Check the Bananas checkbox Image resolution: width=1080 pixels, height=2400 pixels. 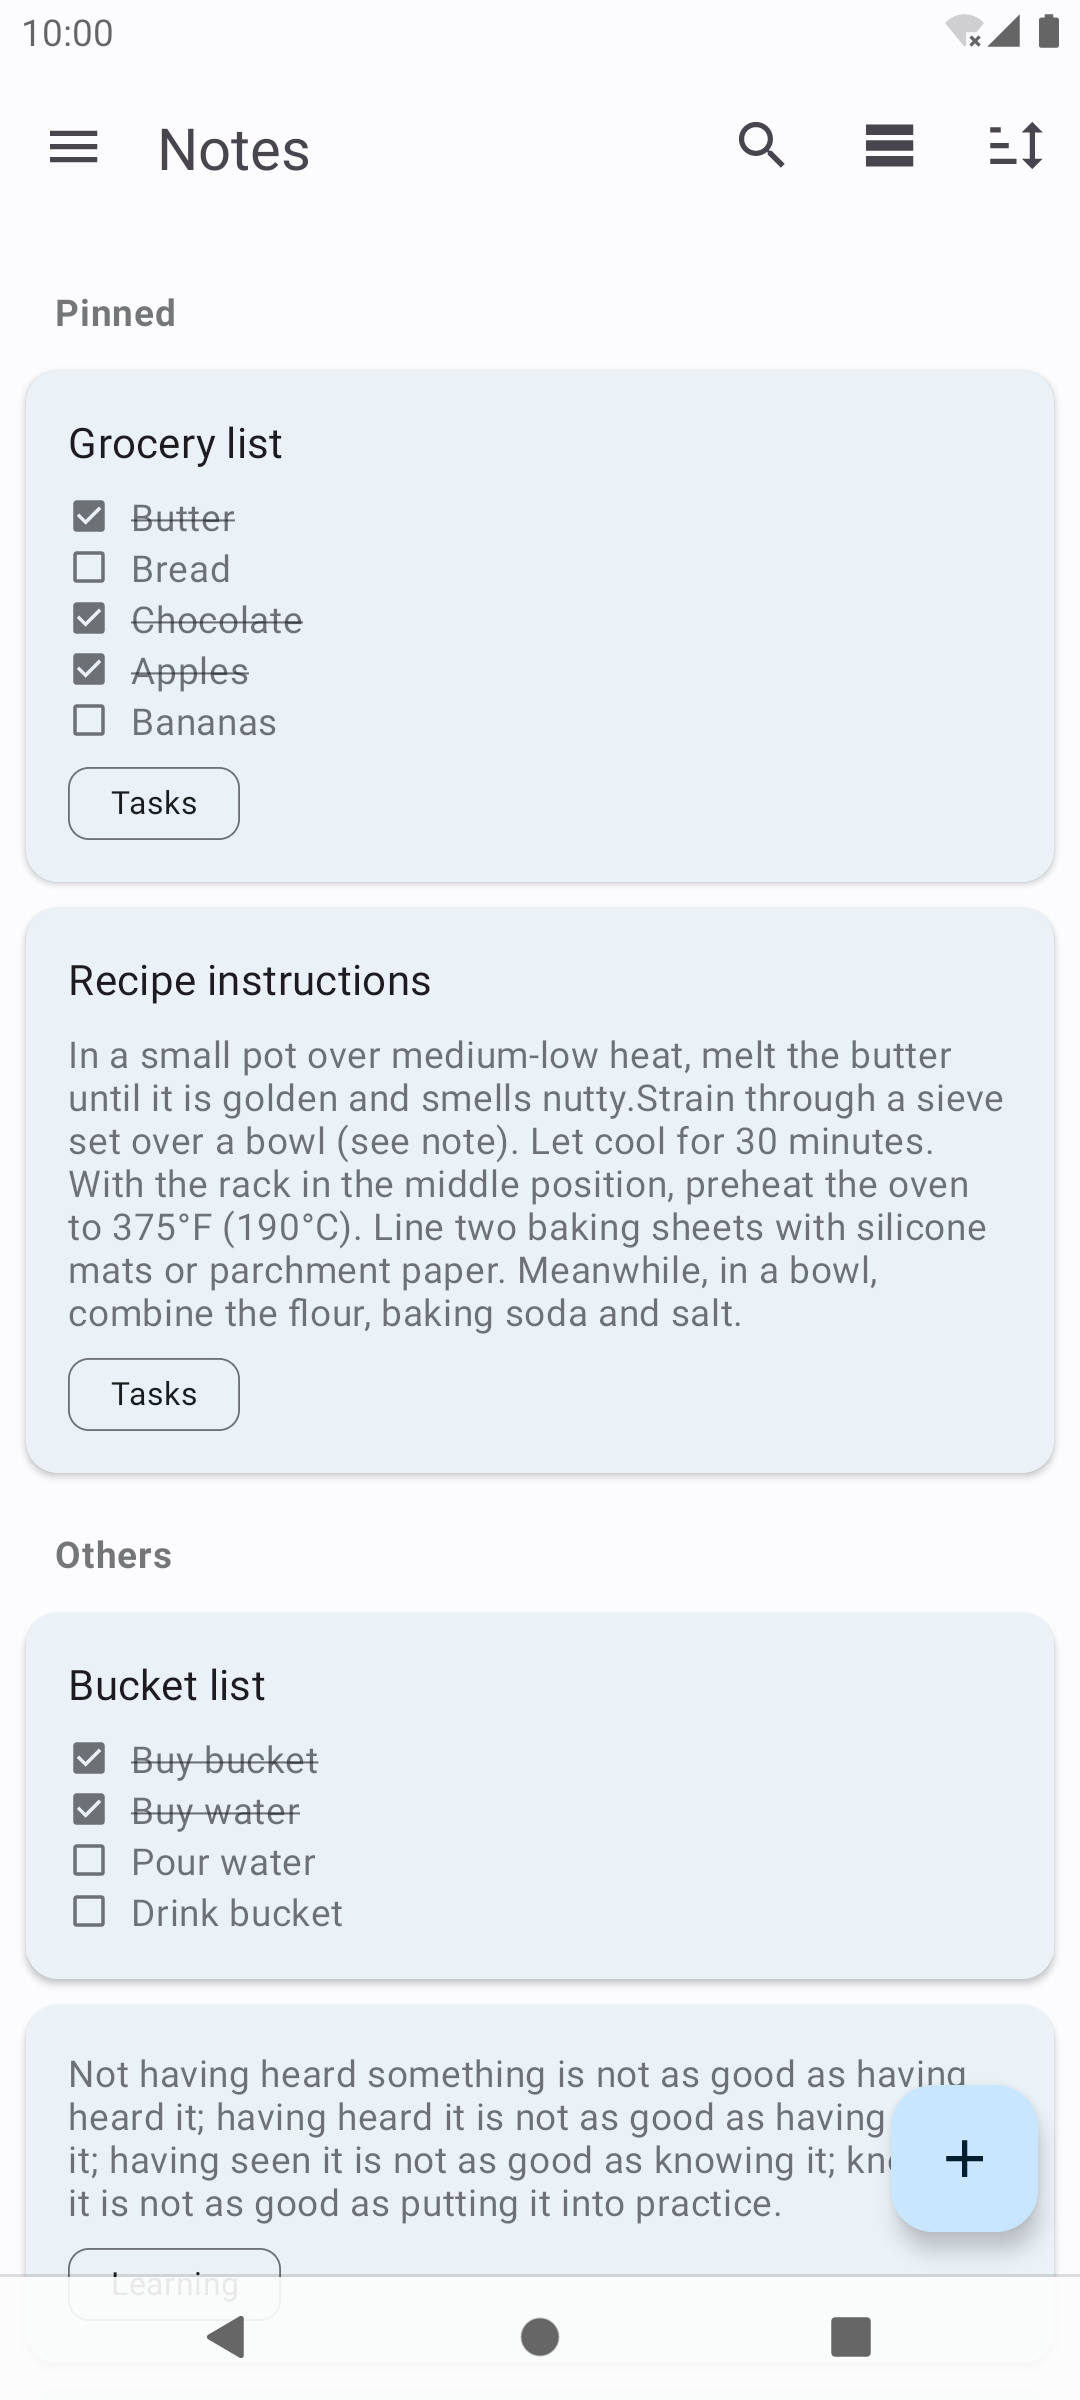pyautogui.click(x=89, y=721)
